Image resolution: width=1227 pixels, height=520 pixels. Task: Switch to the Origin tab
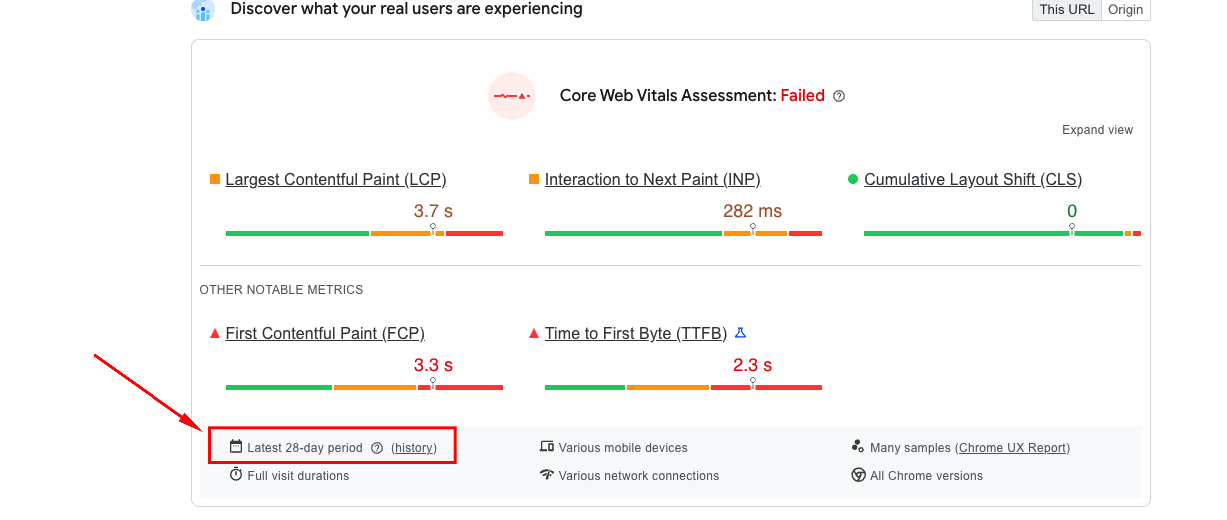1125,9
